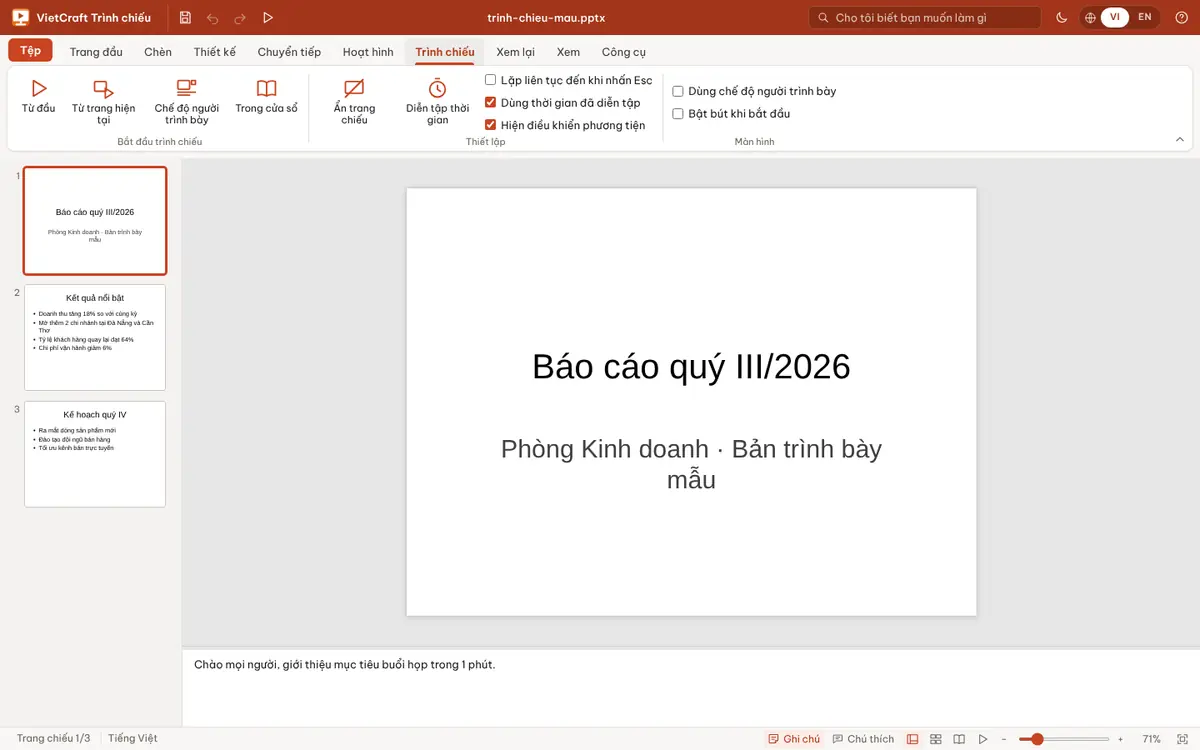Start Diễn tập thời gian rehearsal

click(x=438, y=102)
